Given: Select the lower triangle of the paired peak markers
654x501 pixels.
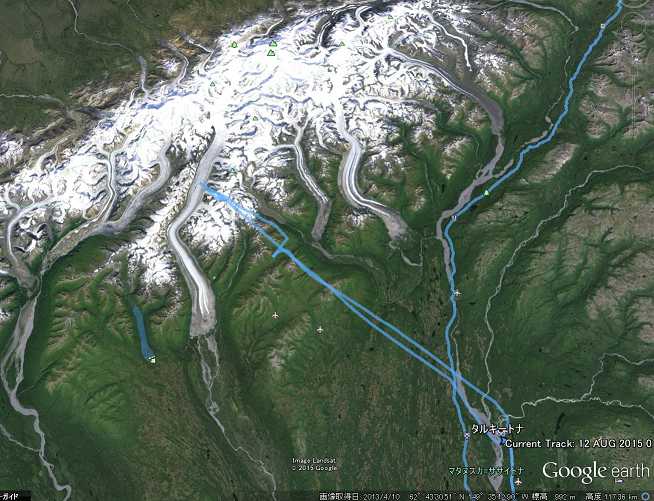Looking at the screenshot, I should pyautogui.click(x=271, y=53).
